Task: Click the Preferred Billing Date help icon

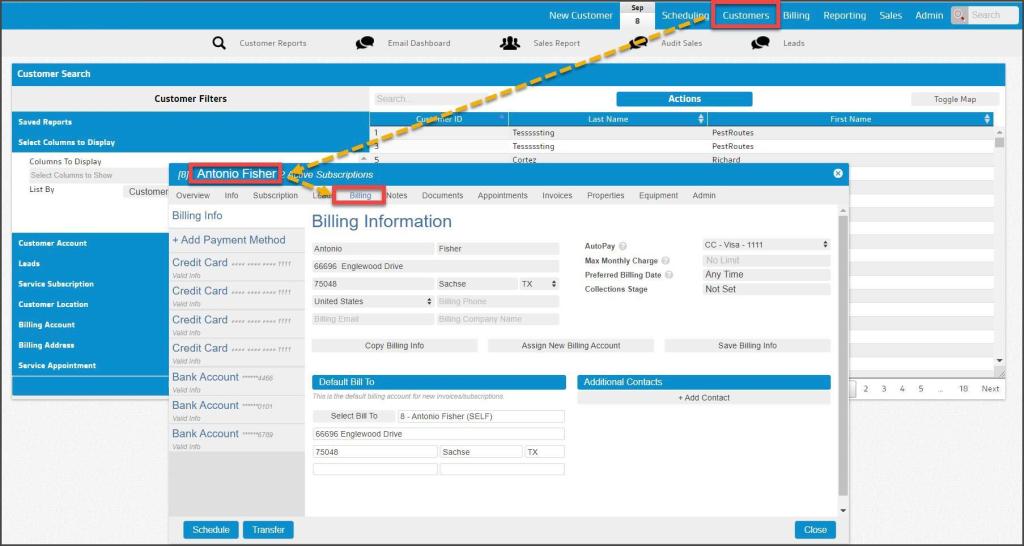Action: point(669,275)
